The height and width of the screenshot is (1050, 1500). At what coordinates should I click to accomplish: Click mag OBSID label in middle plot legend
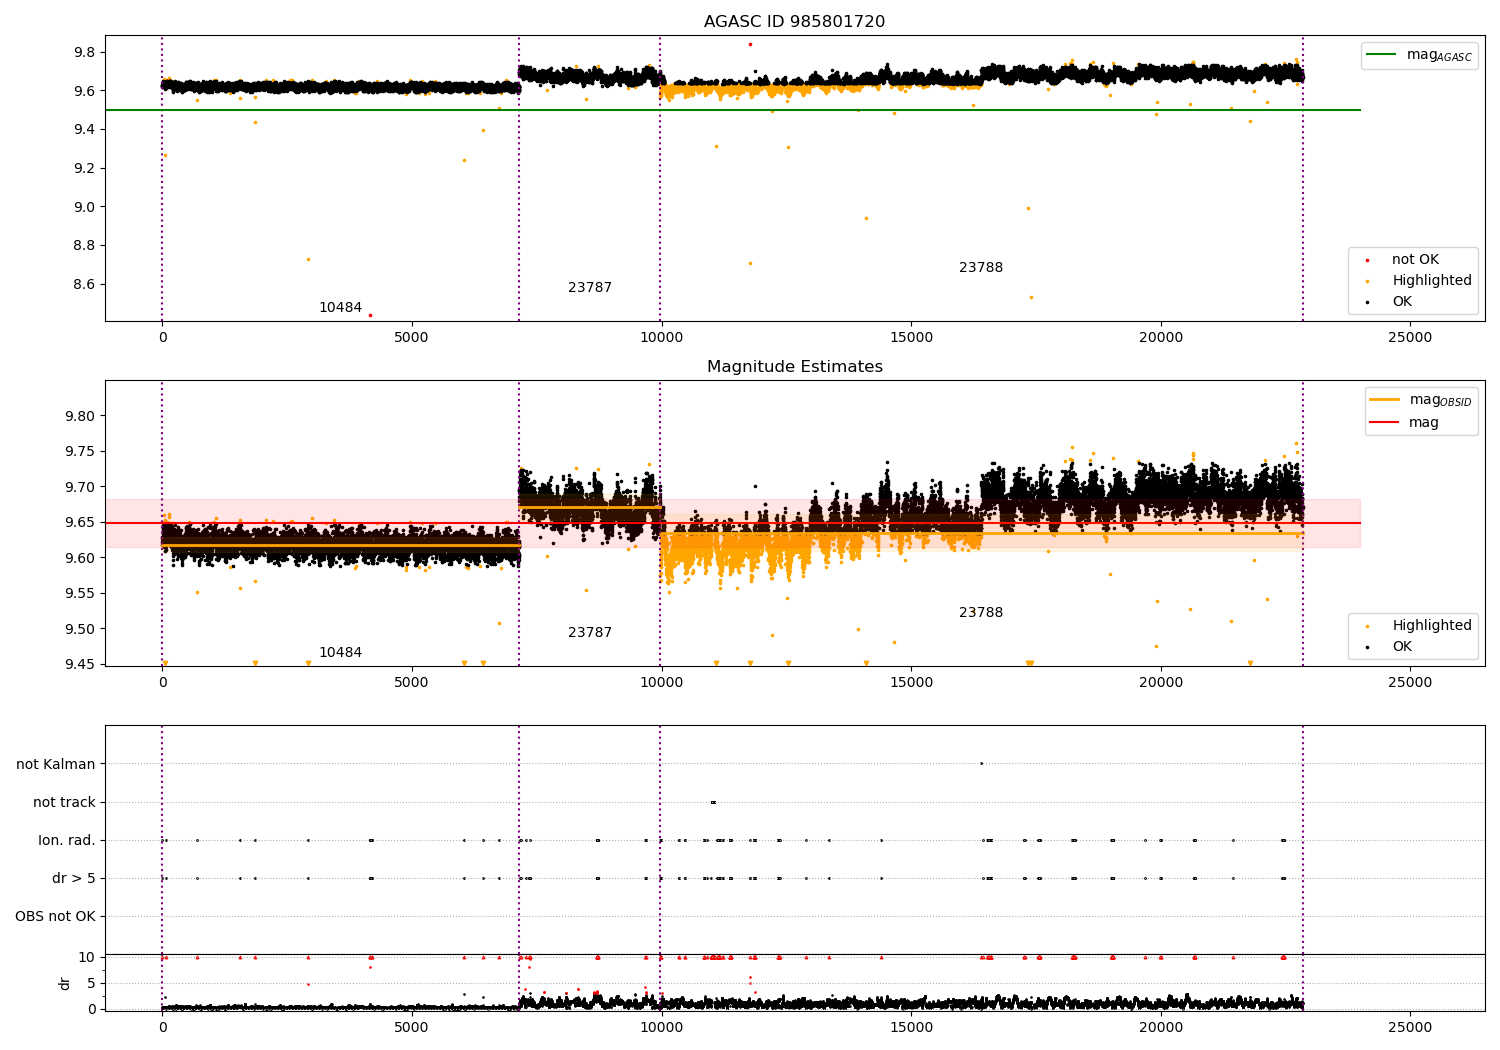[1441, 400]
